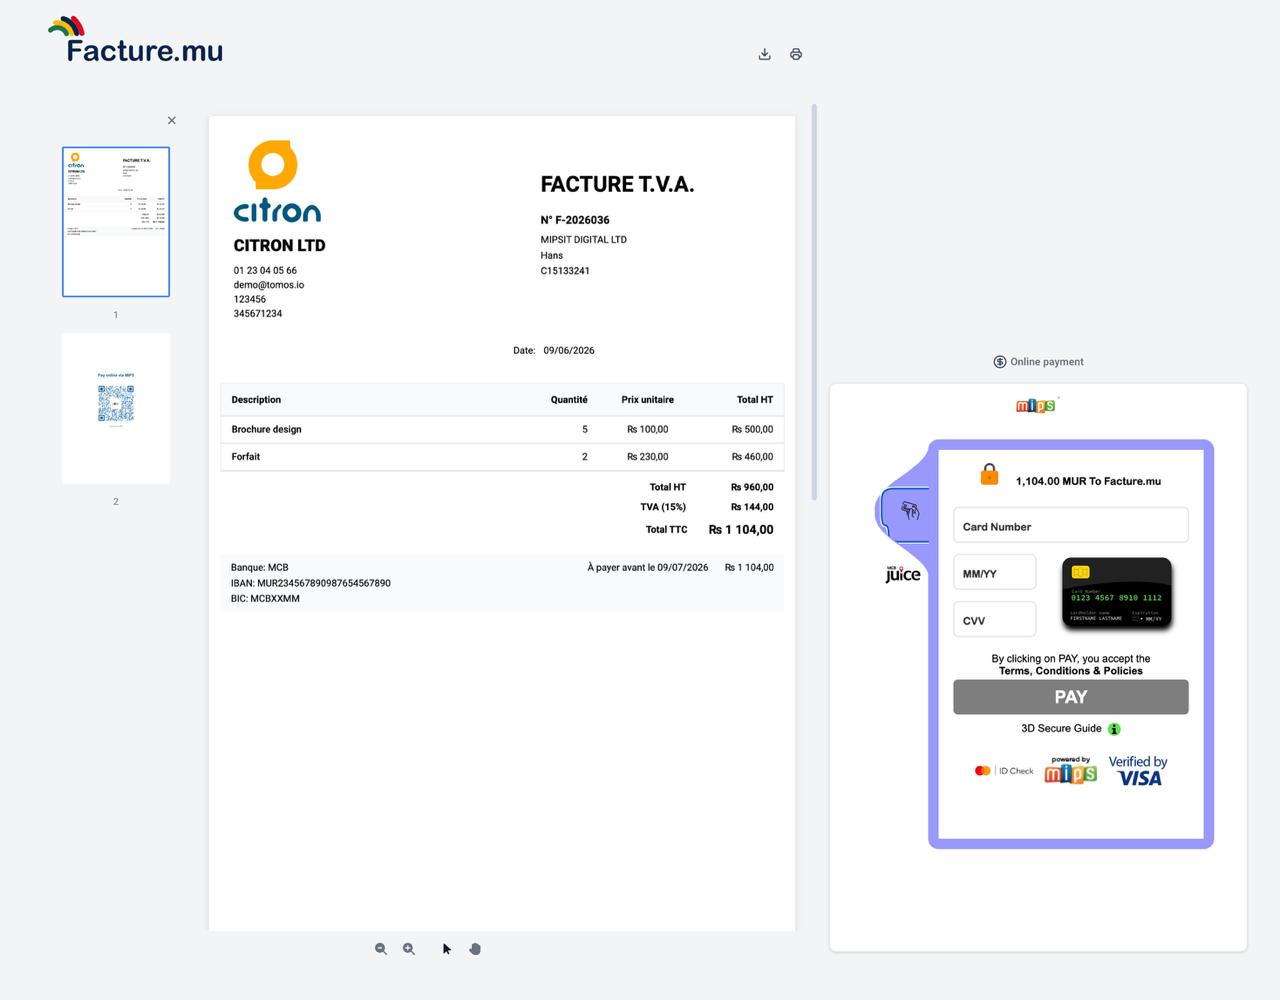The image size is (1280, 1000).
Task: Click the Total TTC 'Rs 1 104,00'
Action: (741, 530)
